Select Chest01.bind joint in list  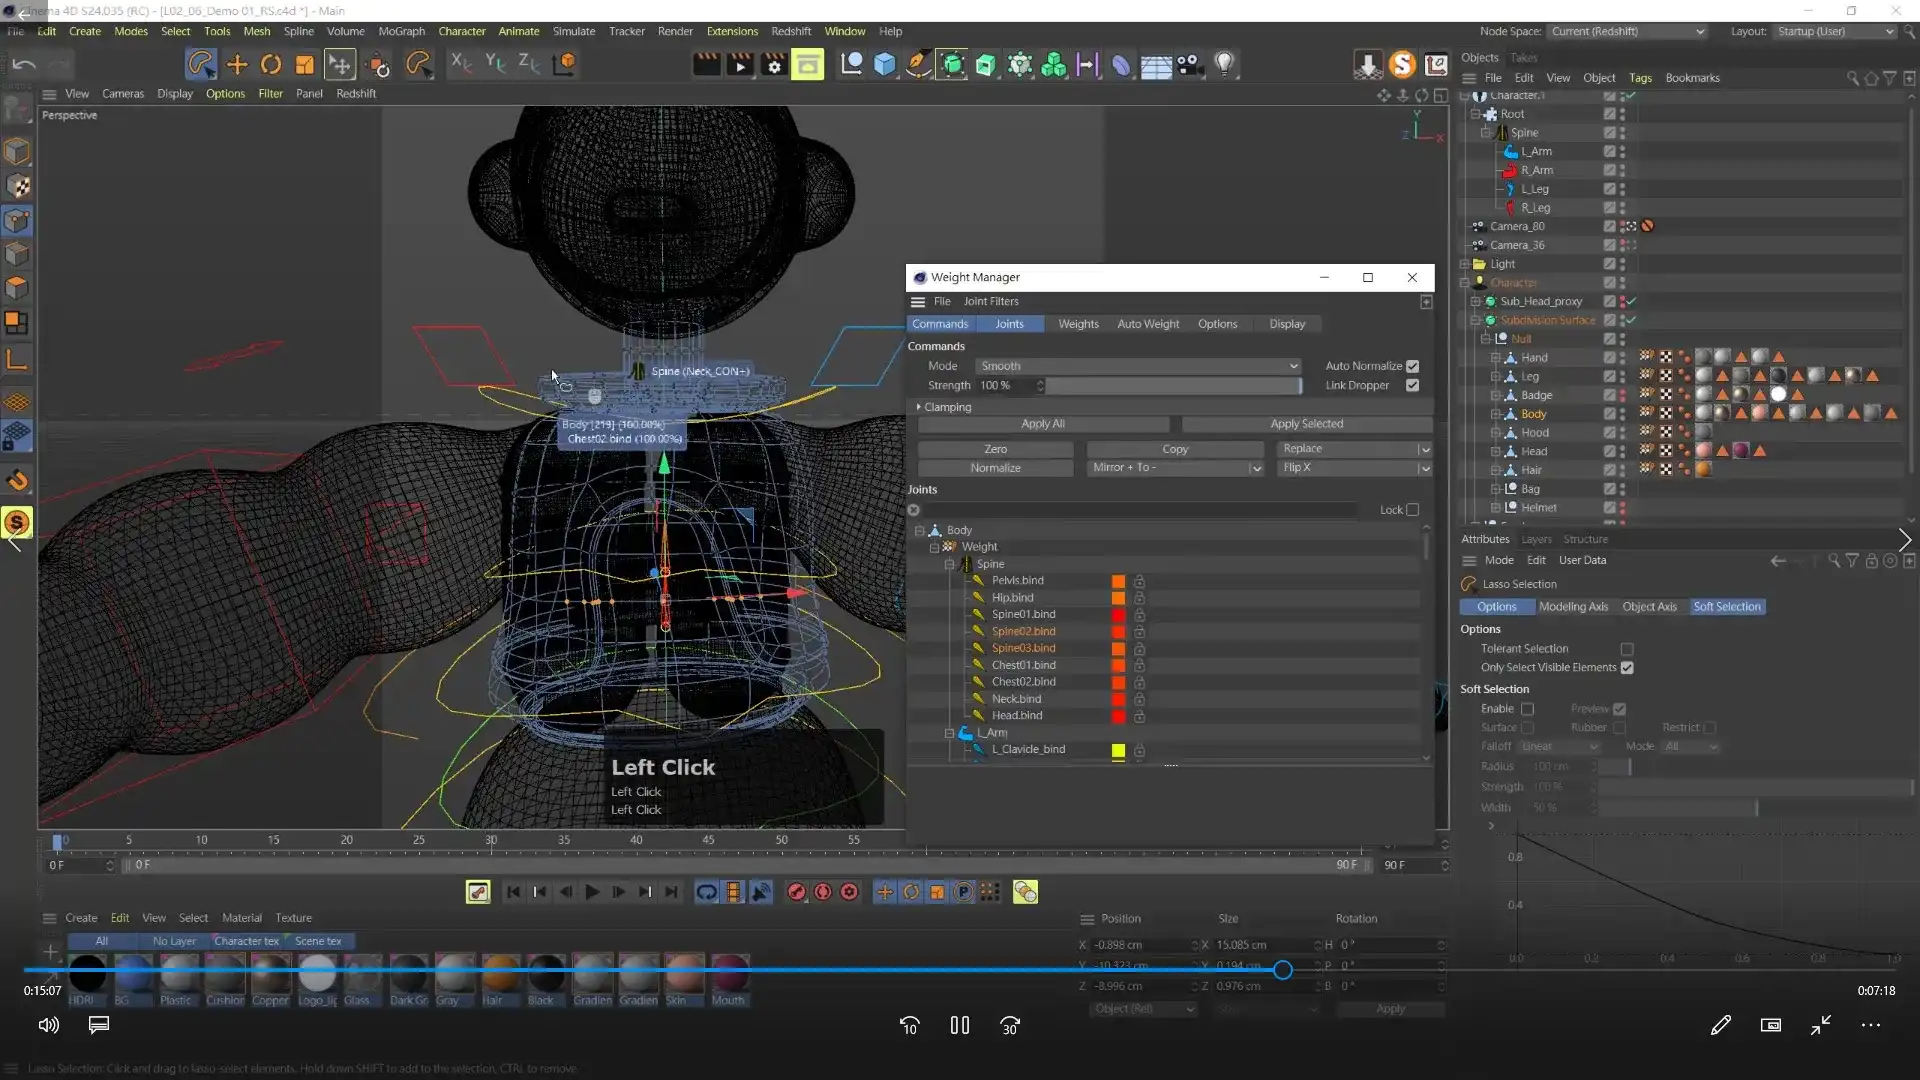(1023, 665)
